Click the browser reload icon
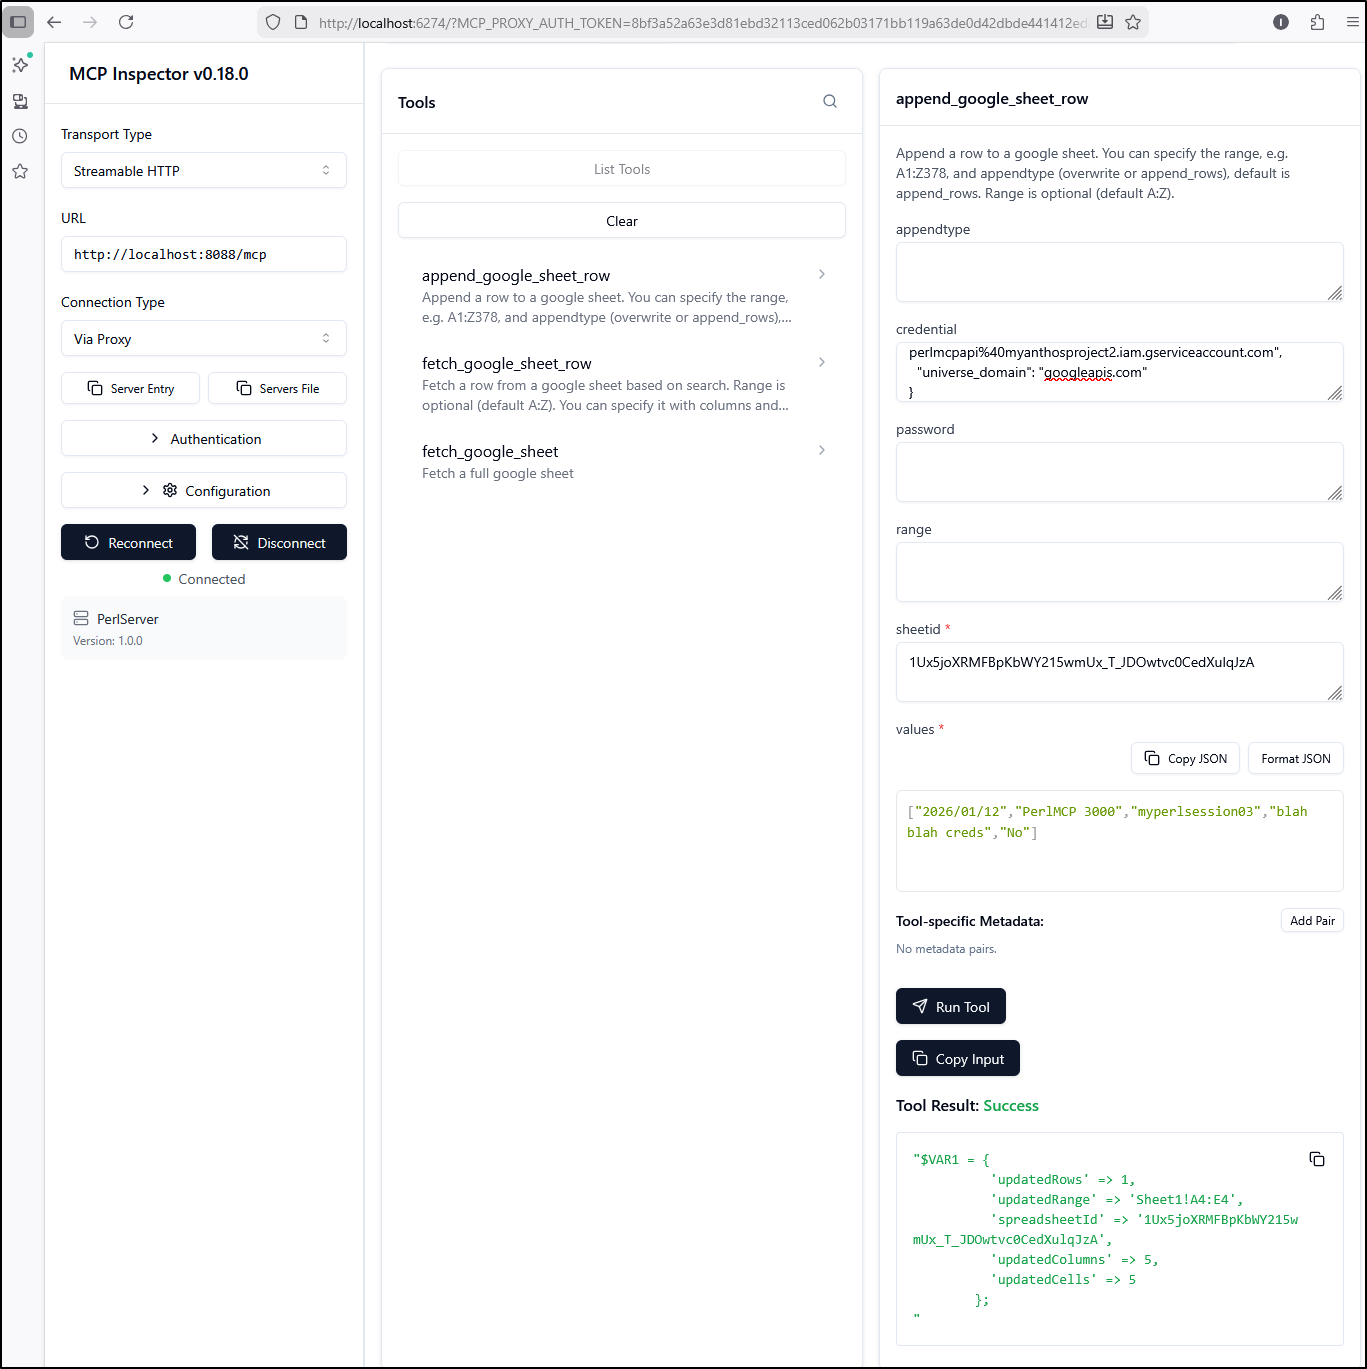 click(126, 22)
